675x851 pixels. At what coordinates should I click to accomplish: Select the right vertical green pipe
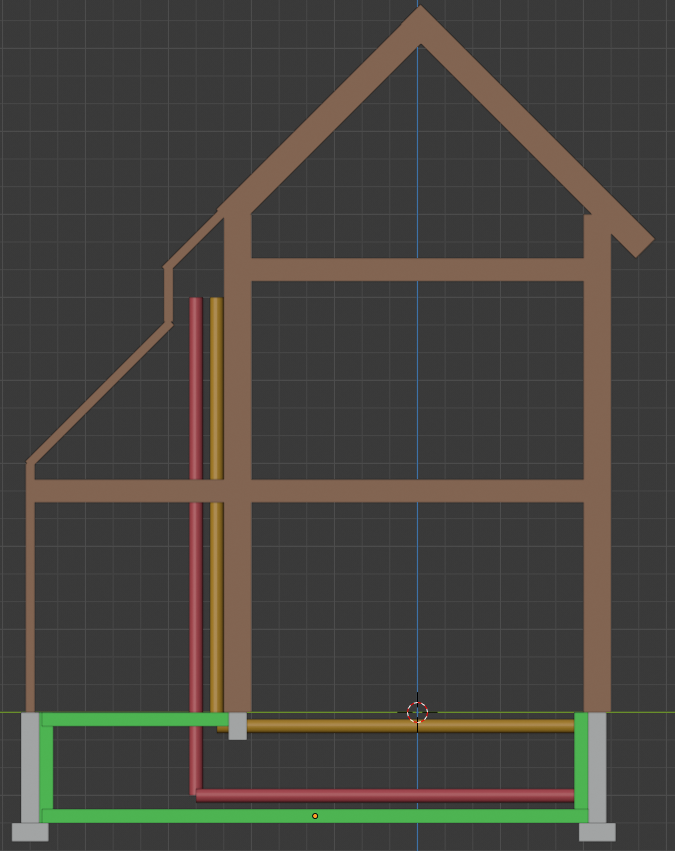coord(581,761)
